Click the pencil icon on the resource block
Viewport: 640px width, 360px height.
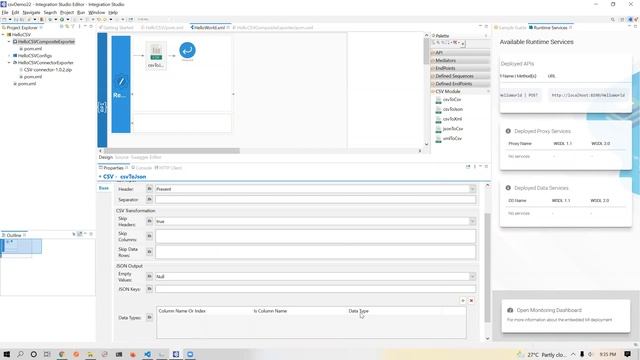coord(121,82)
